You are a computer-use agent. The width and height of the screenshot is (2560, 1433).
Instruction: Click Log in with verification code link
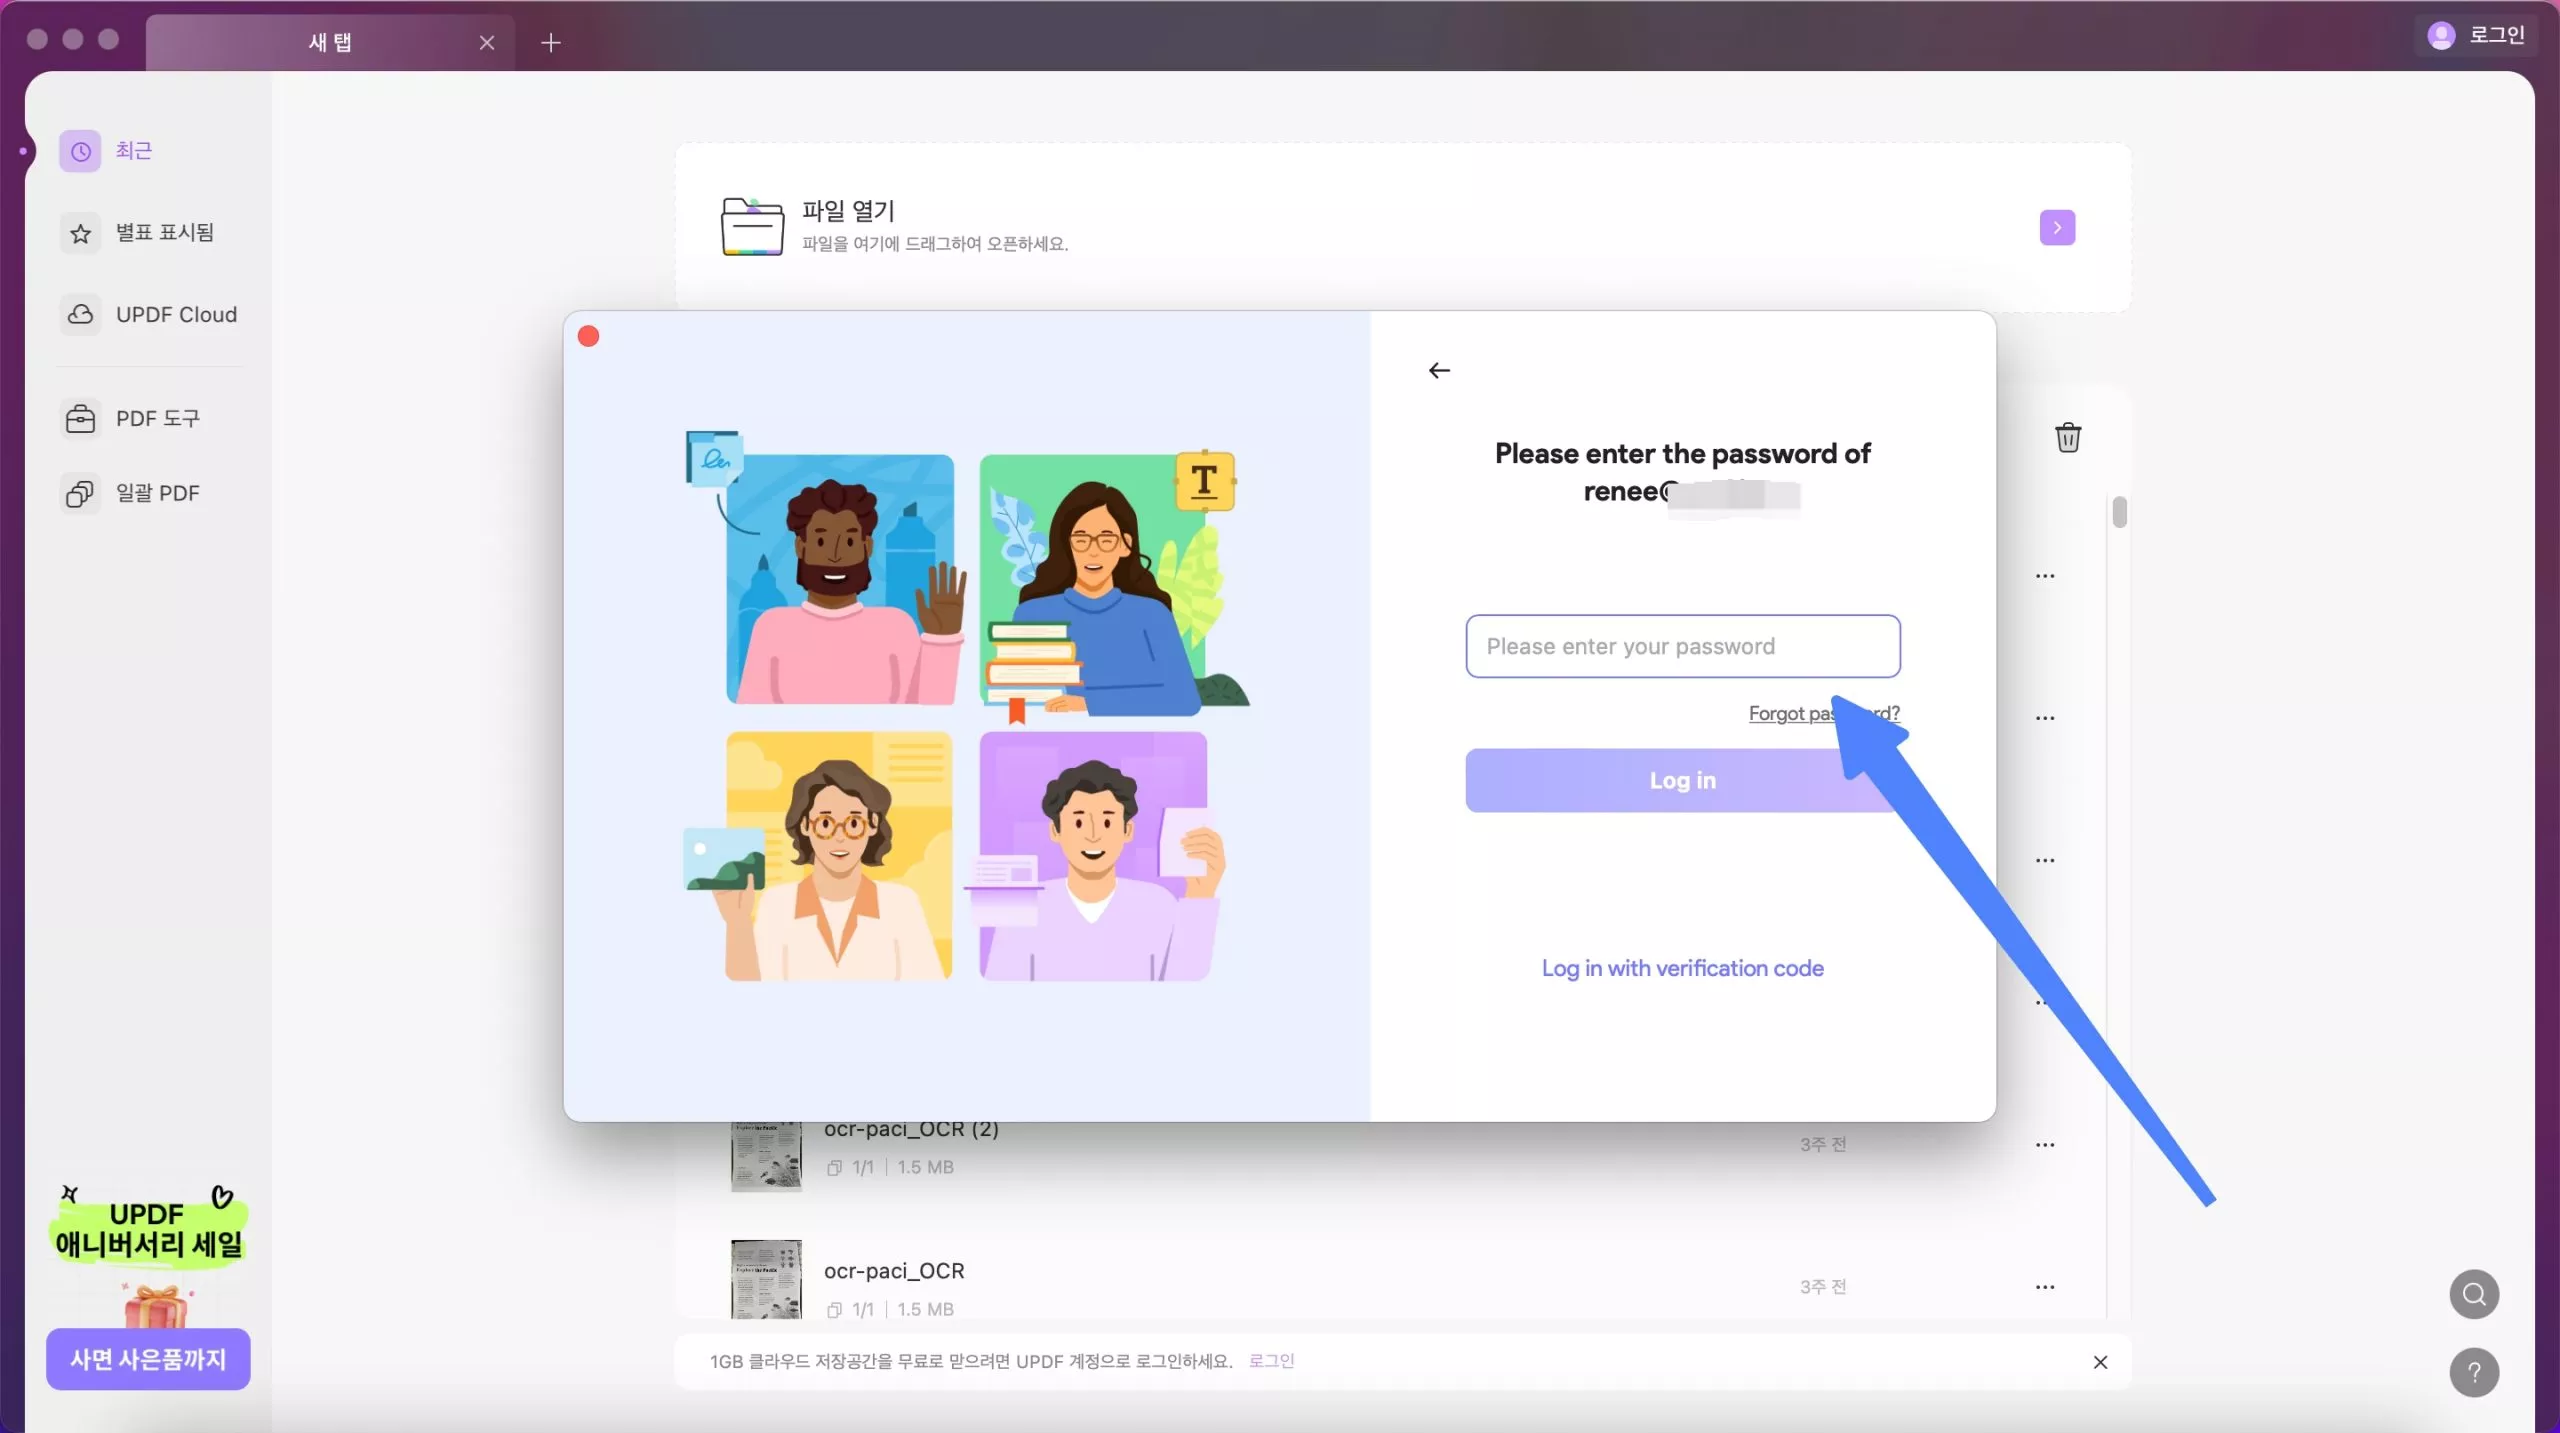click(x=1682, y=968)
